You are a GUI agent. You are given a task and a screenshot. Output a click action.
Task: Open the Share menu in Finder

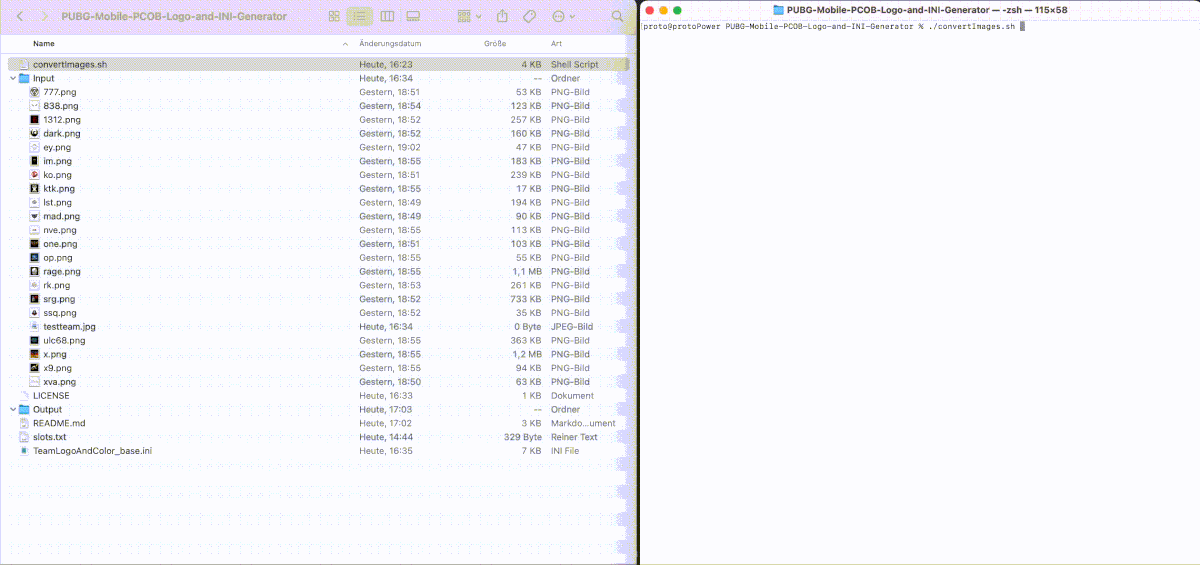pyautogui.click(x=502, y=17)
